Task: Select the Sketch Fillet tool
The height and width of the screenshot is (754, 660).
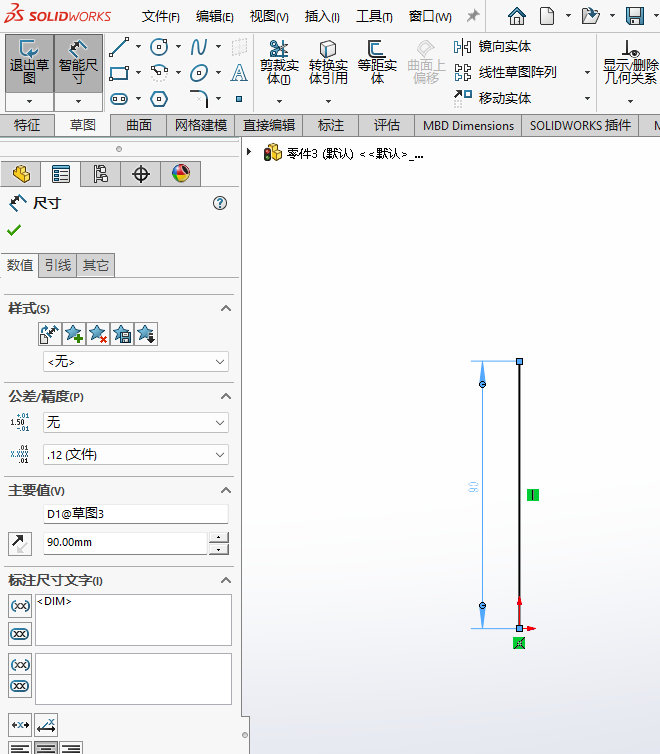Action: pos(199,99)
